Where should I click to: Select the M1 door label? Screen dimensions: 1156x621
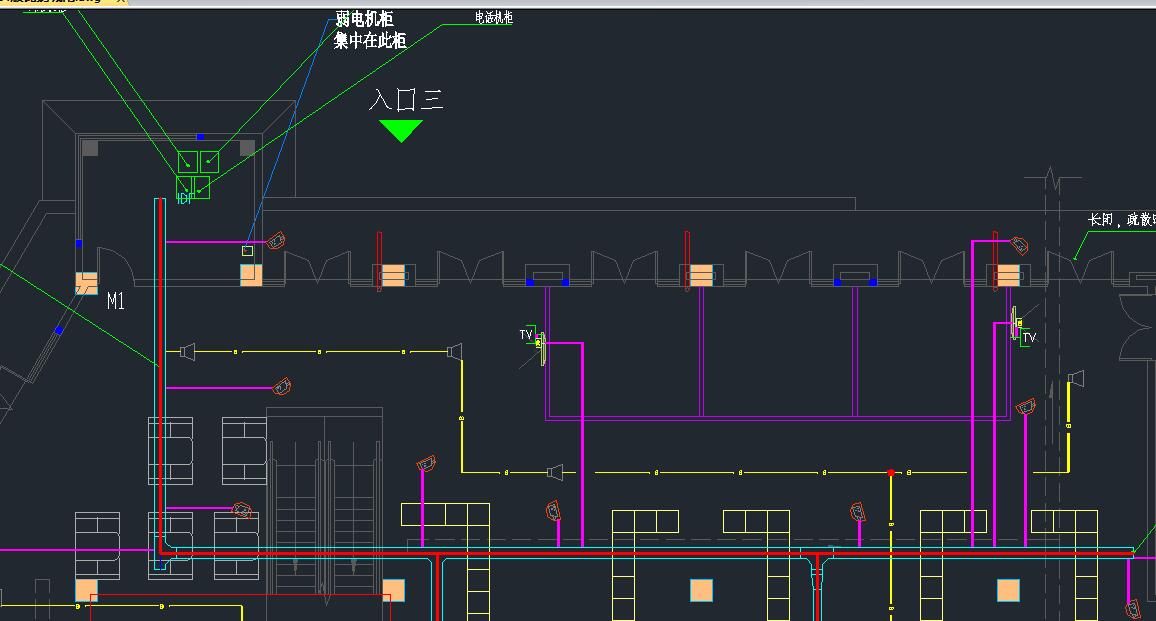[x=116, y=301]
